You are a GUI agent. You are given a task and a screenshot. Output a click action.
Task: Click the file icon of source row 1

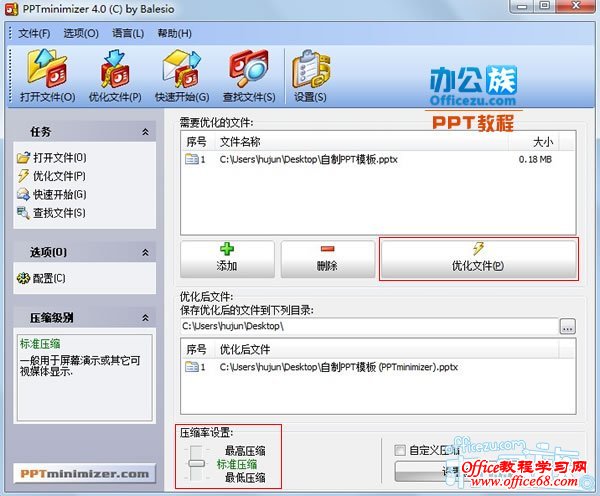point(191,159)
